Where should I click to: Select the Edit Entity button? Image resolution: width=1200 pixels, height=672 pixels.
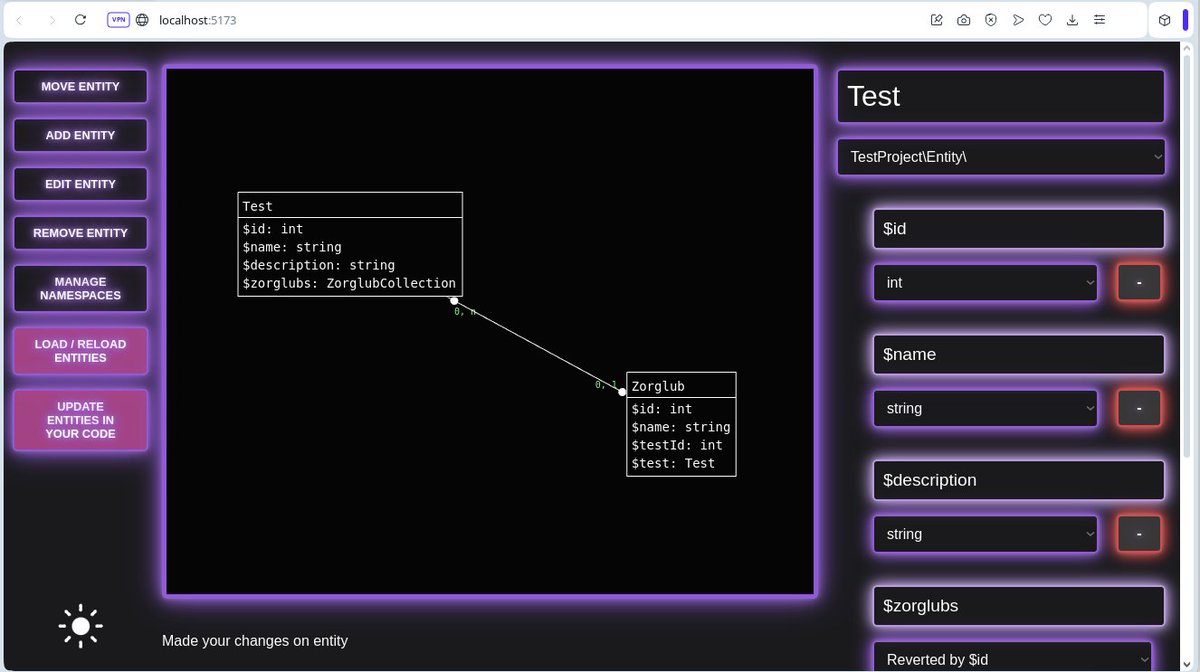click(80, 184)
